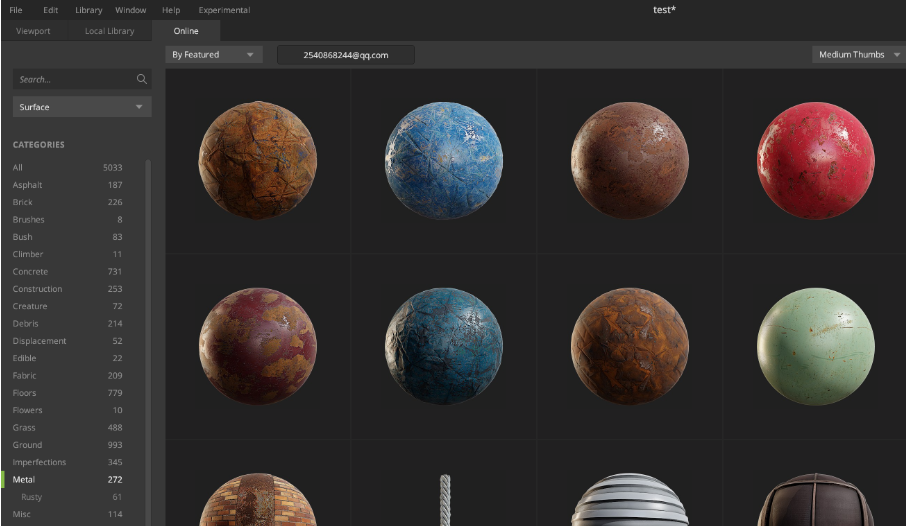Open the Surface asset type dropdown

82,107
